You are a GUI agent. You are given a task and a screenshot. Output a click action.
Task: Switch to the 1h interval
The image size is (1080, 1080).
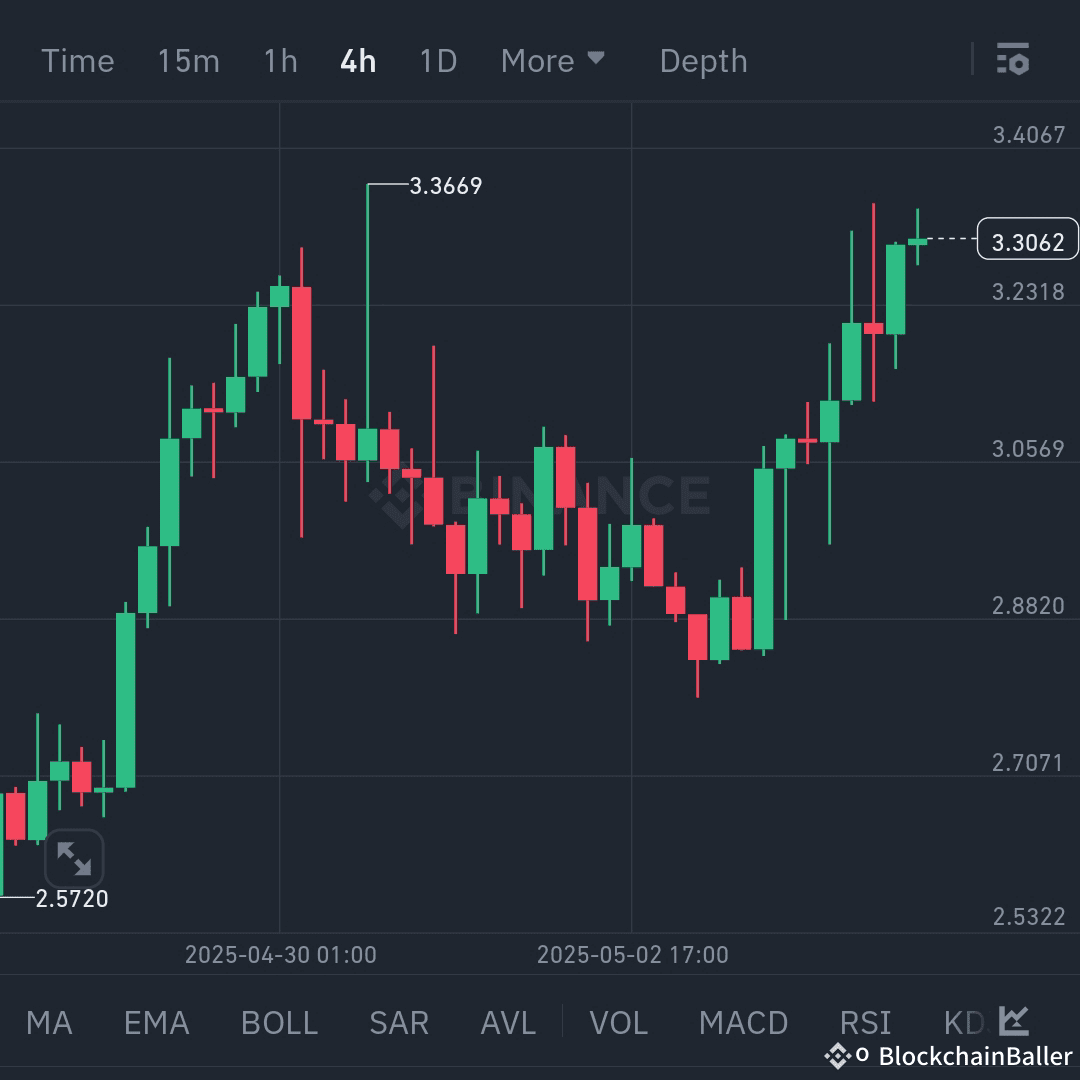(x=279, y=60)
